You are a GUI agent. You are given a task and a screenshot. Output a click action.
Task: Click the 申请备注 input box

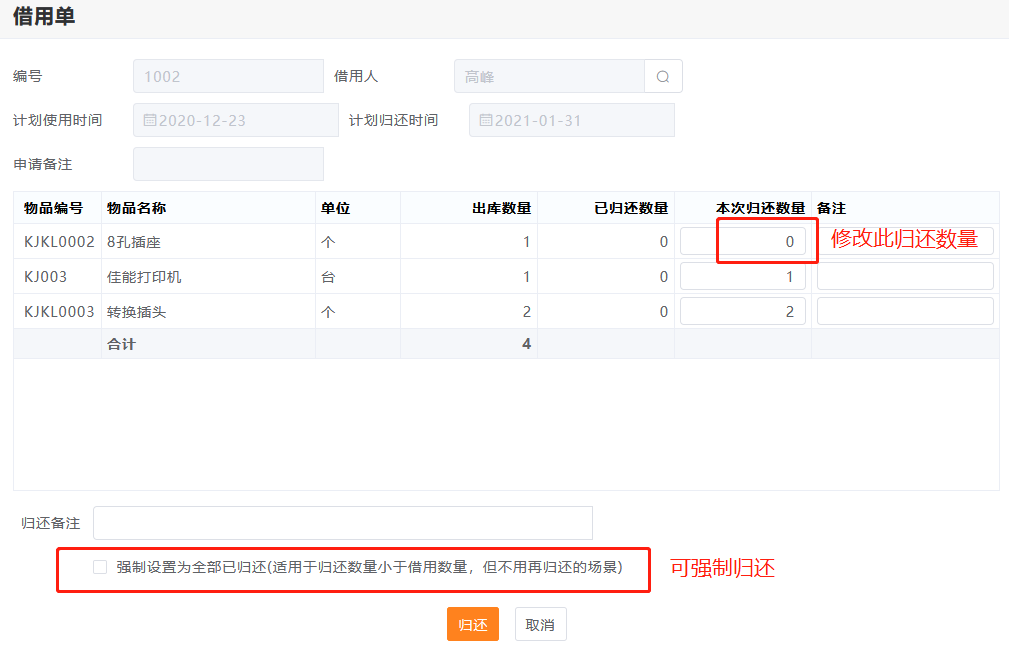pos(228,164)
